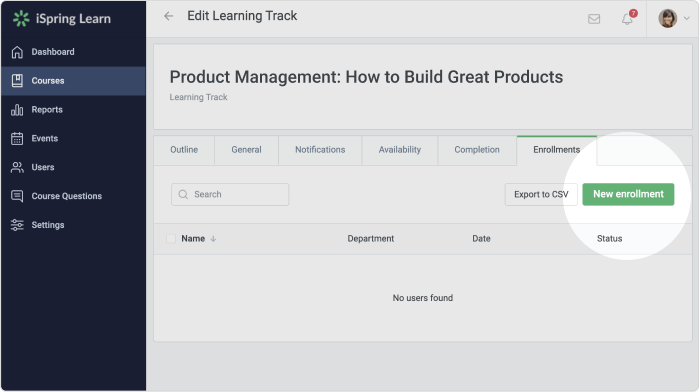Sort by Name using the arrow
Viewport: 700px width, 392px height.
click(x=213, y=239)
